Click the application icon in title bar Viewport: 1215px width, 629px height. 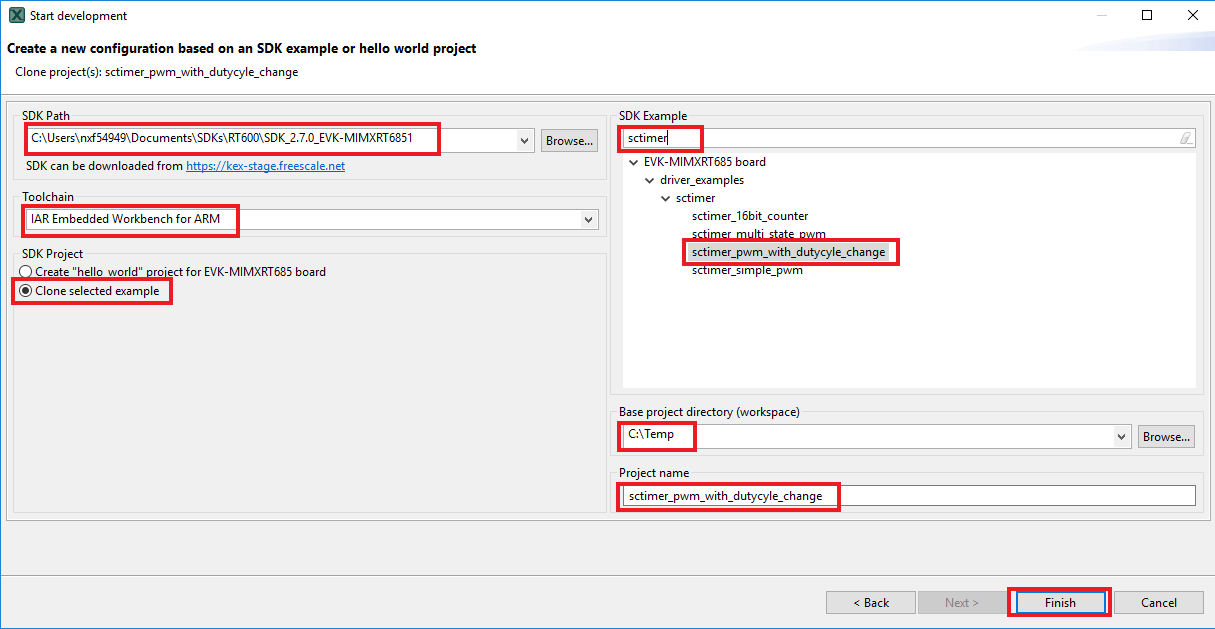[x=16, y=16]
